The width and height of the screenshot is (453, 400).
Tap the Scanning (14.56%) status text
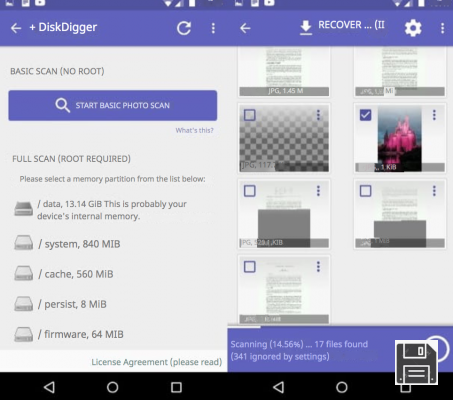[x=299, y=350]
